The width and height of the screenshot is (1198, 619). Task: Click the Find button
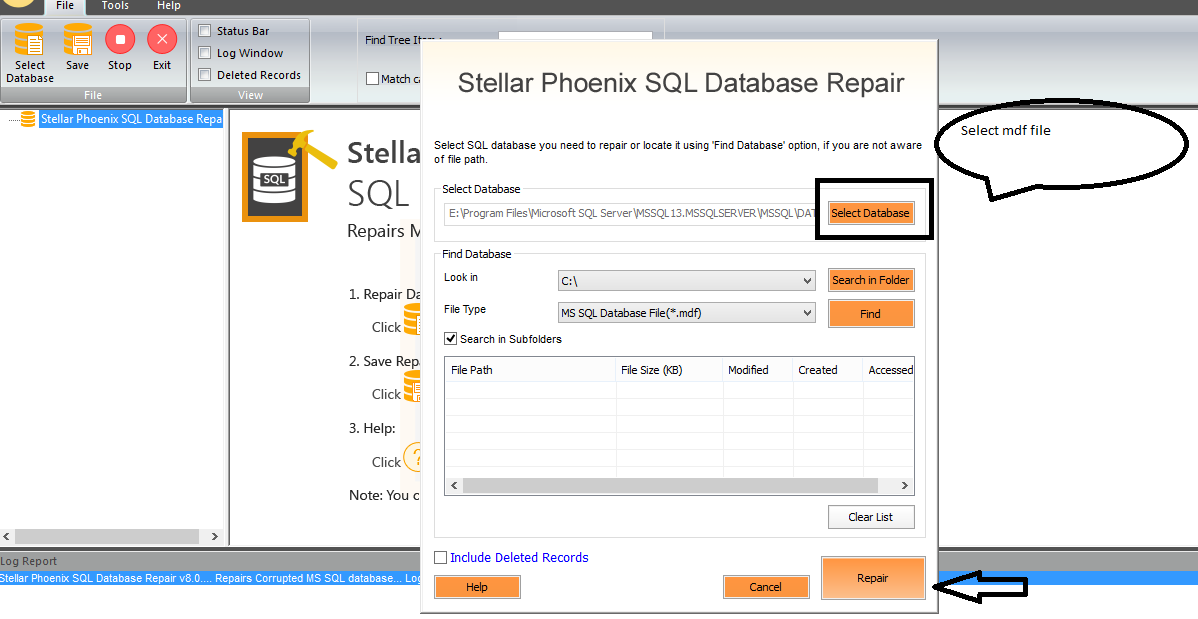point(871,313)
